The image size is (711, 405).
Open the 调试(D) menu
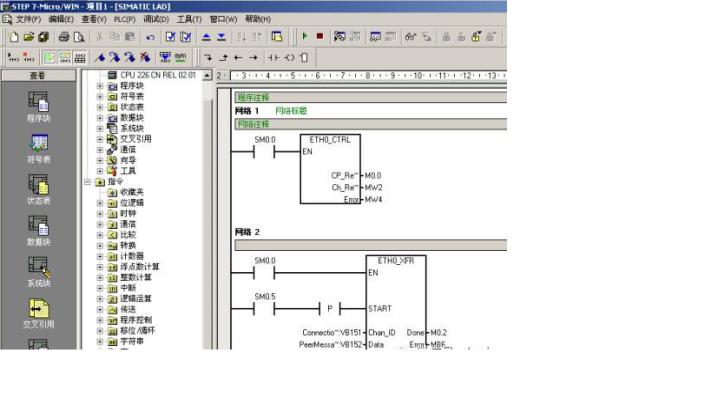click(156, 19)
